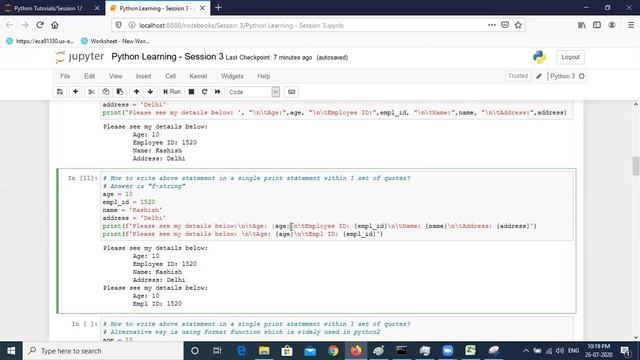Move selected cell up arrow
This screenshot has width=640, height=360.
[x=136, y=92]
